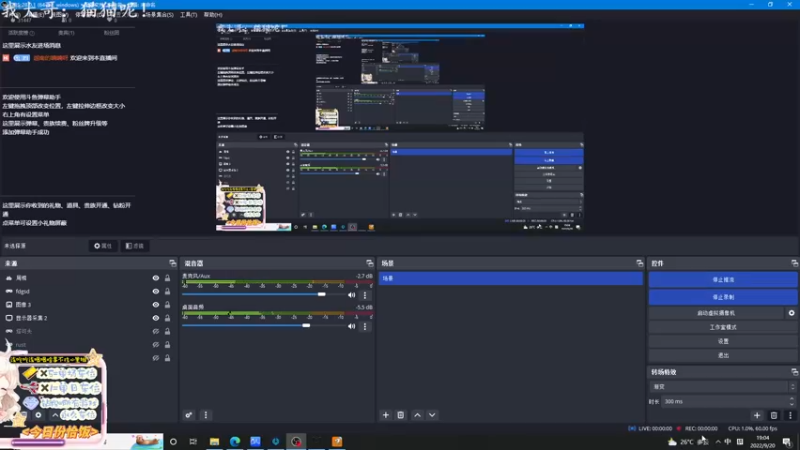The image size is (800, 450).
Task: Toggle lock on rust source
Action: point(167,344)
